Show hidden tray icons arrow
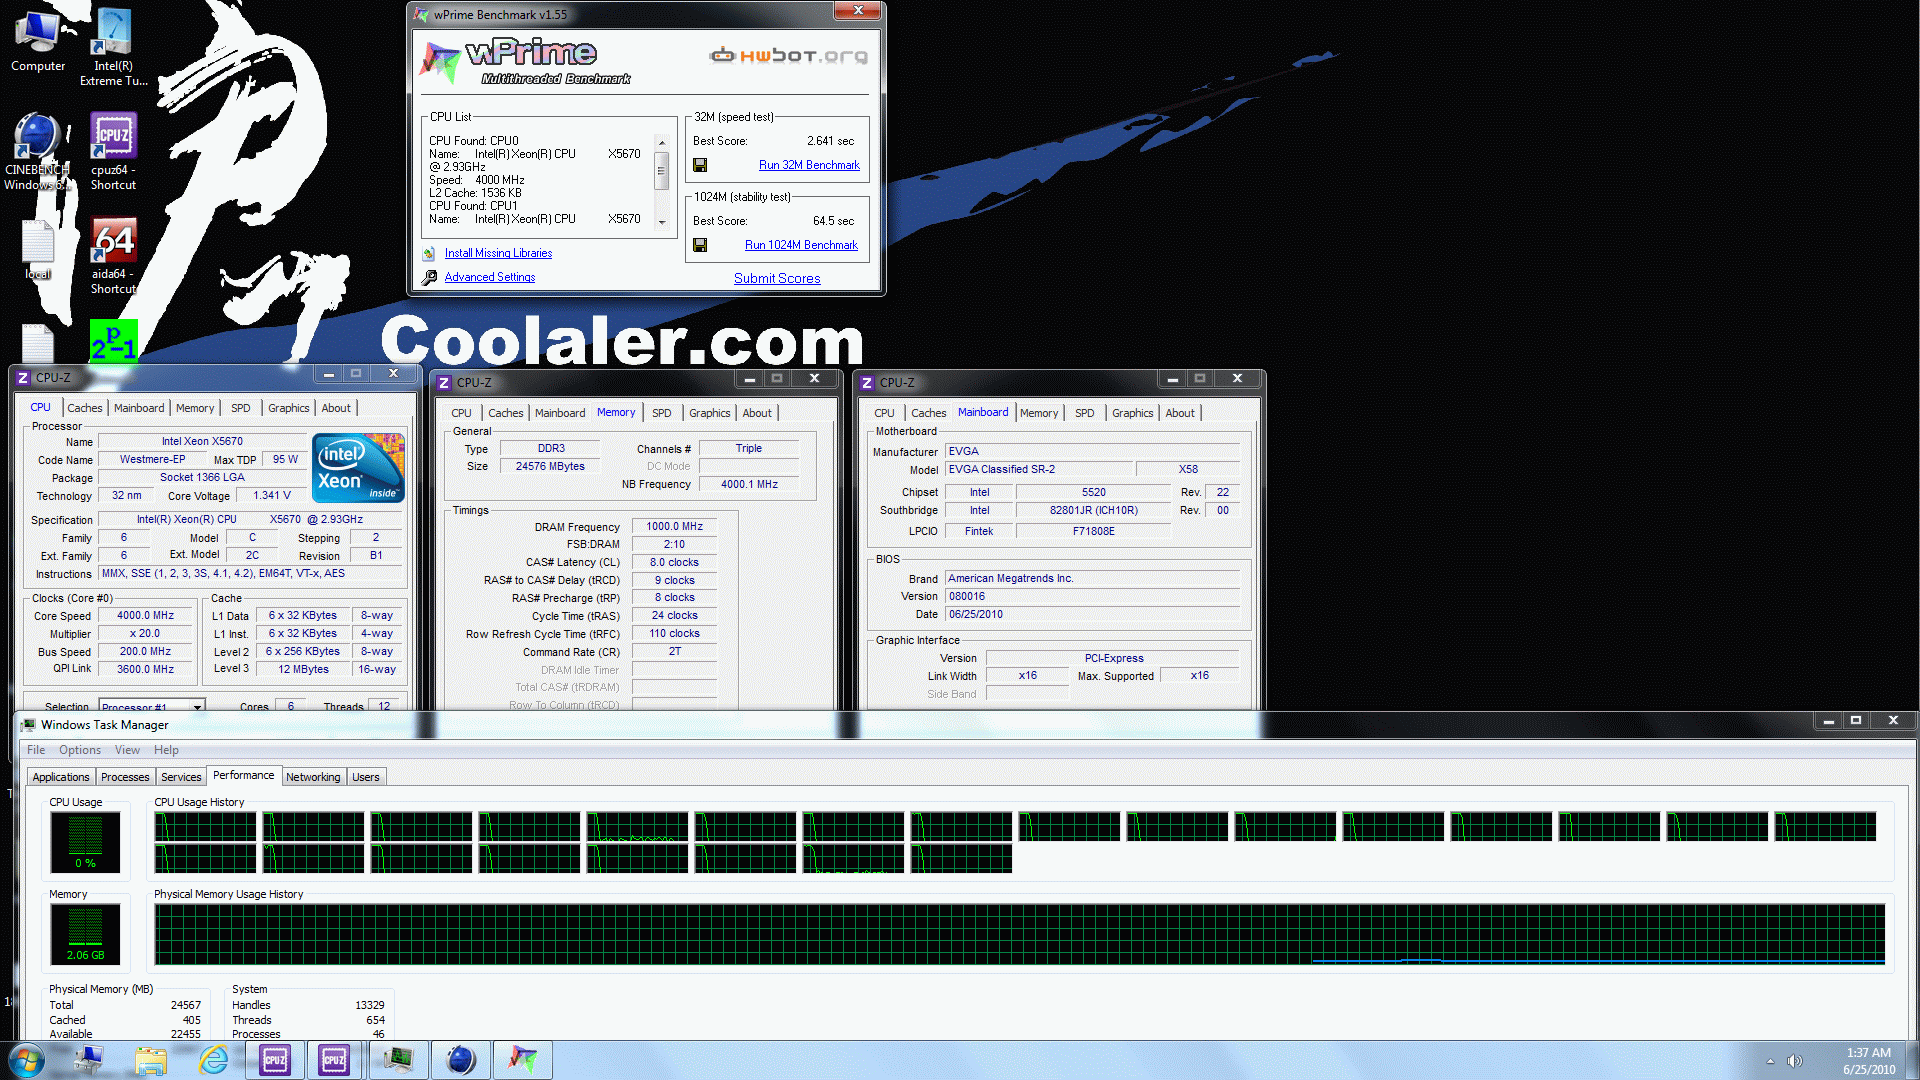Image resolution: width=1920 pixels, height=1080 pixels. point(1770,1061)
